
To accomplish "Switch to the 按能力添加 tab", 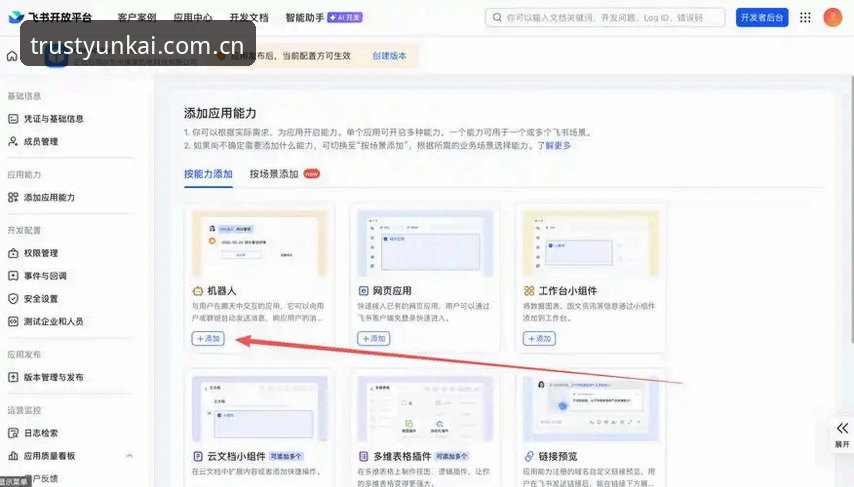I will [x=208, y=174].
